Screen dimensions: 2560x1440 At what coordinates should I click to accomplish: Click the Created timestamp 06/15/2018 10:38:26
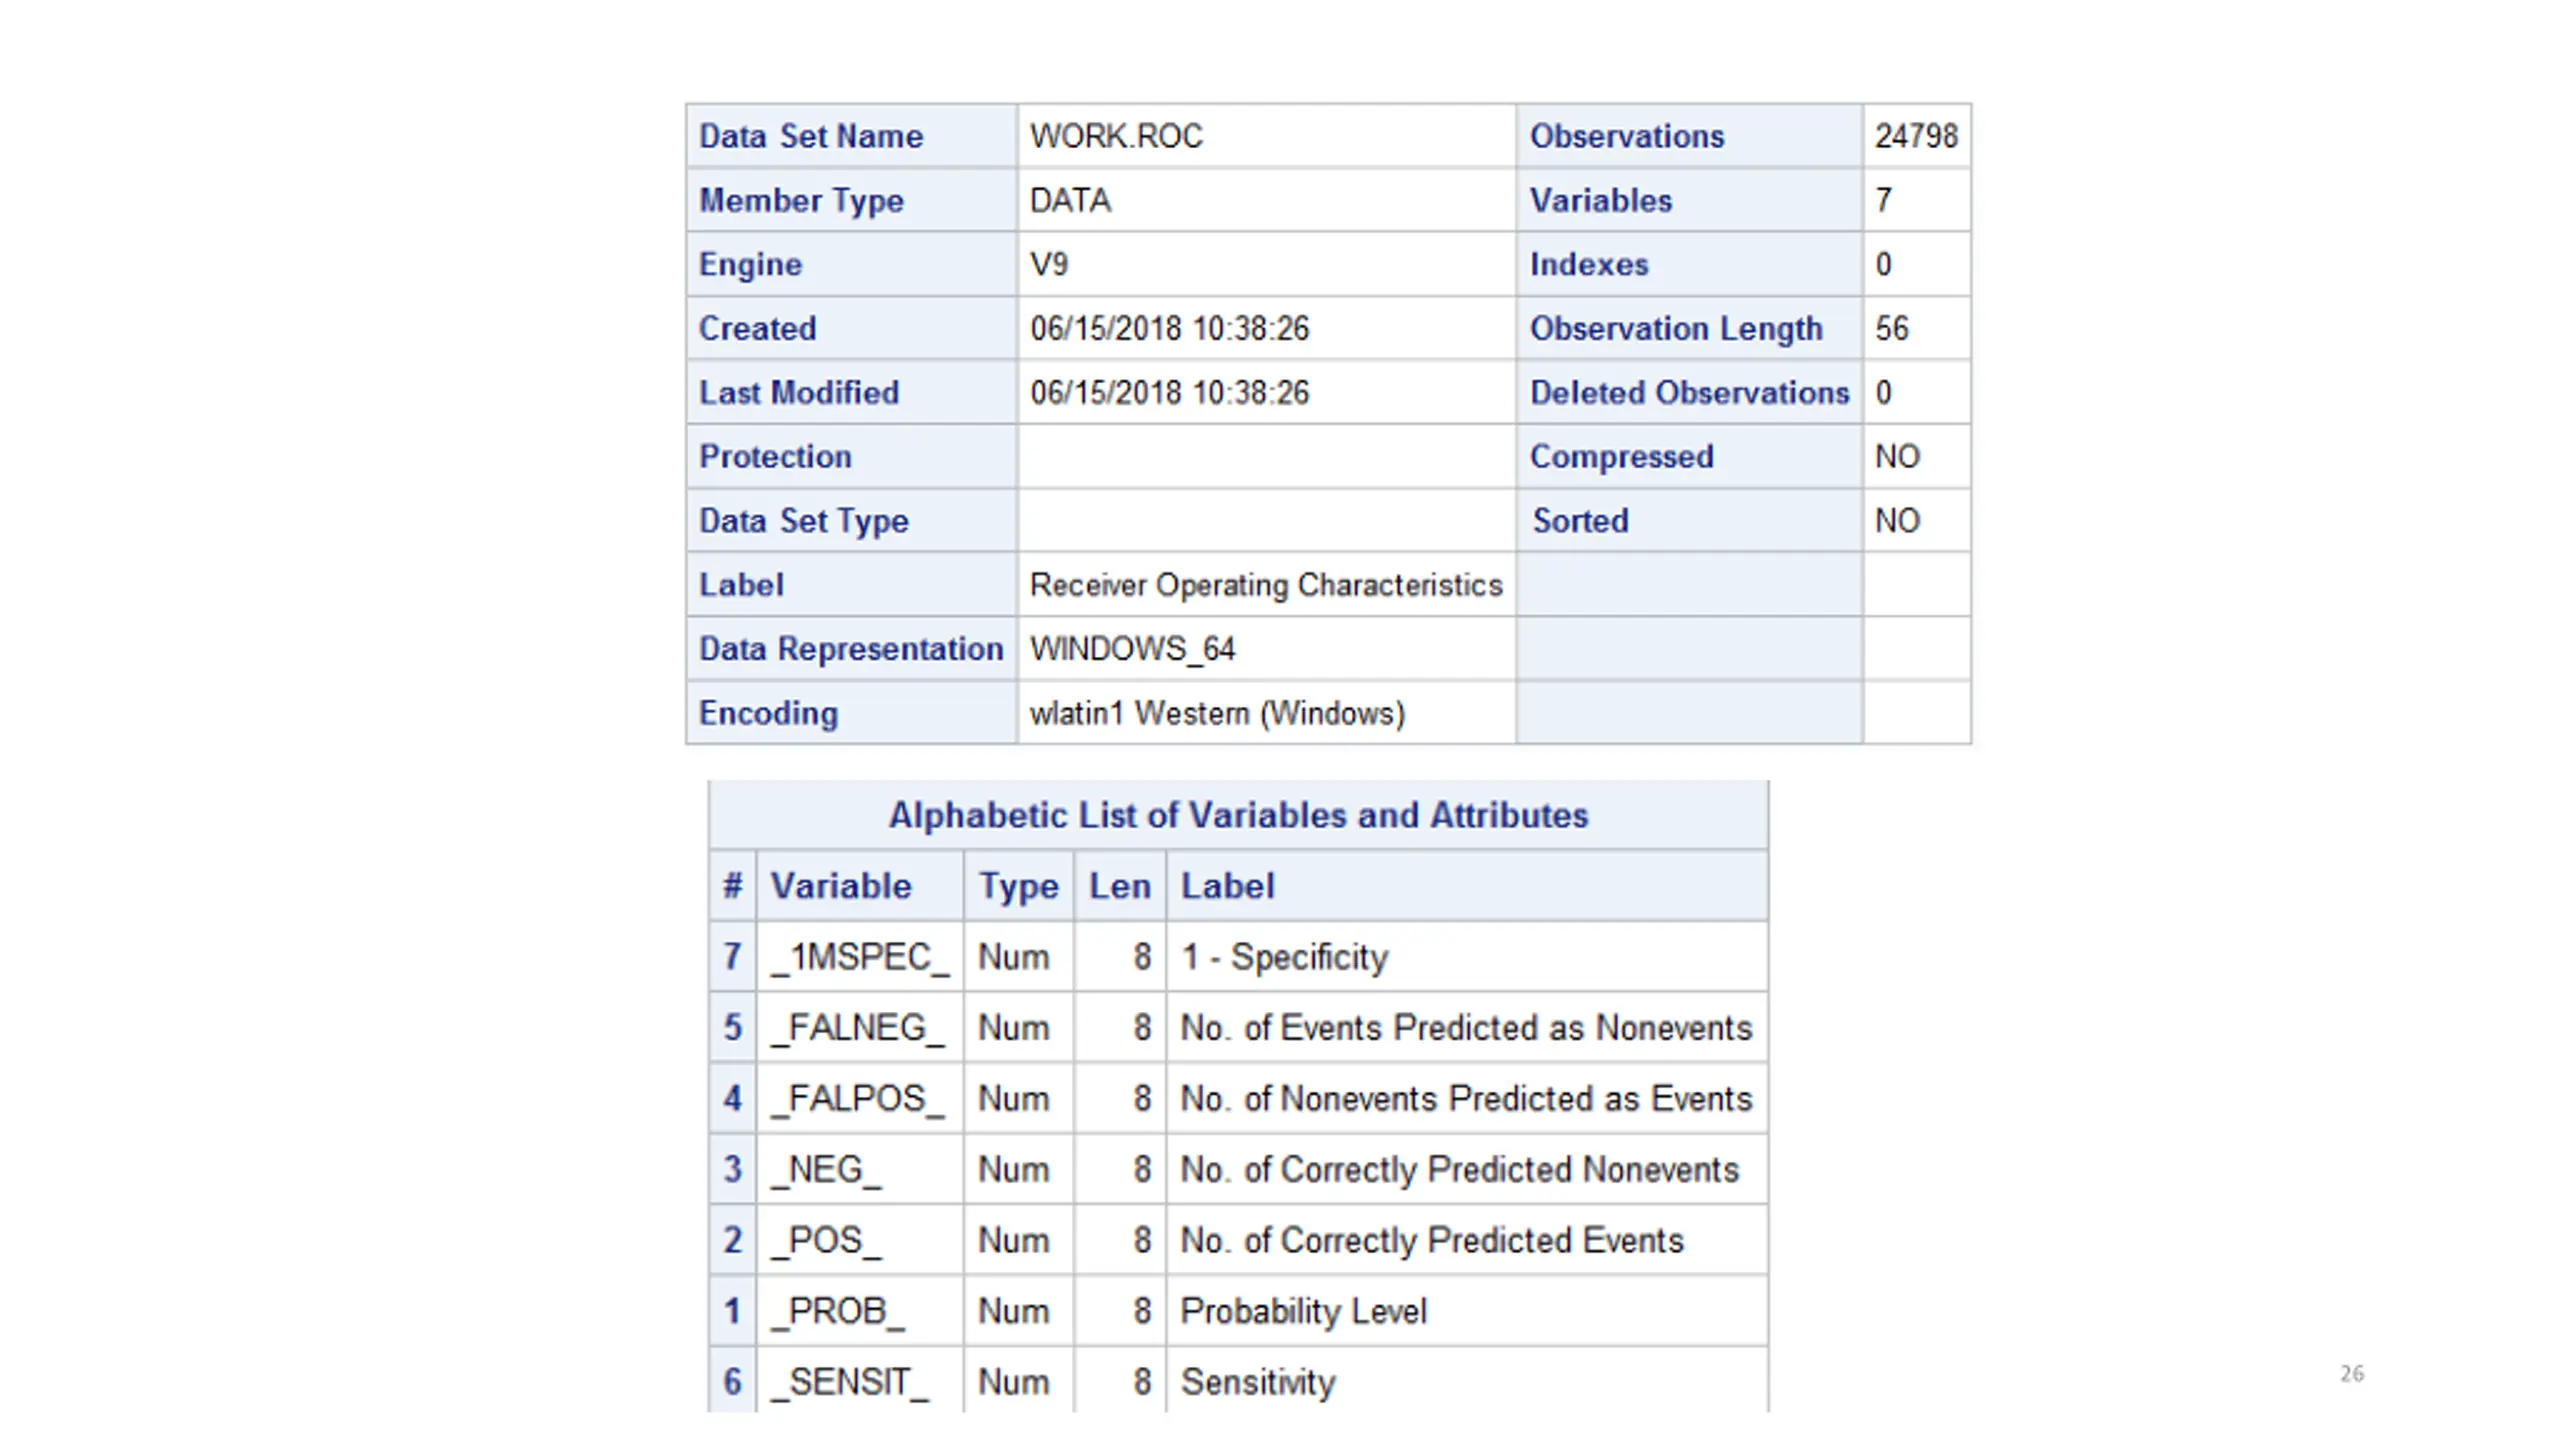(x=1170, y=328)
